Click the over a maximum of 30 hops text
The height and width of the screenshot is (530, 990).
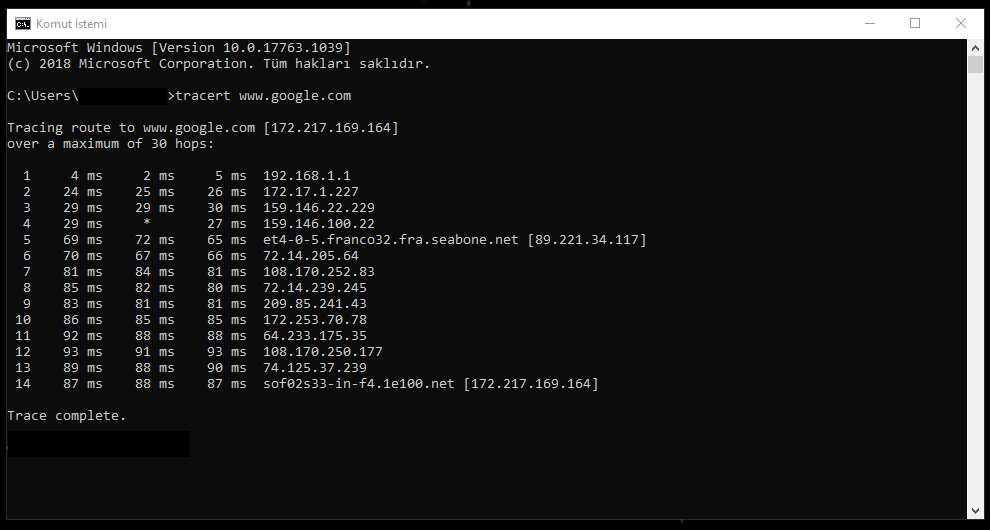tap(110, 144)
